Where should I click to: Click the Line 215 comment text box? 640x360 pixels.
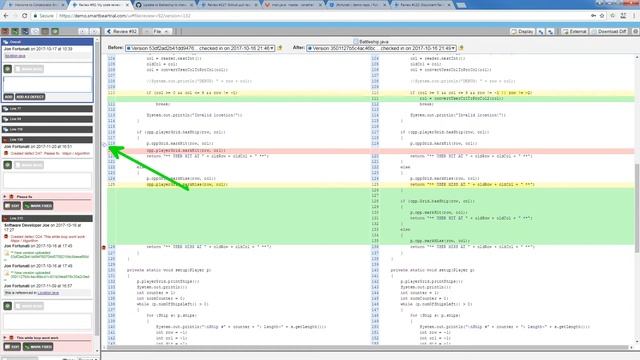[47, 321]
